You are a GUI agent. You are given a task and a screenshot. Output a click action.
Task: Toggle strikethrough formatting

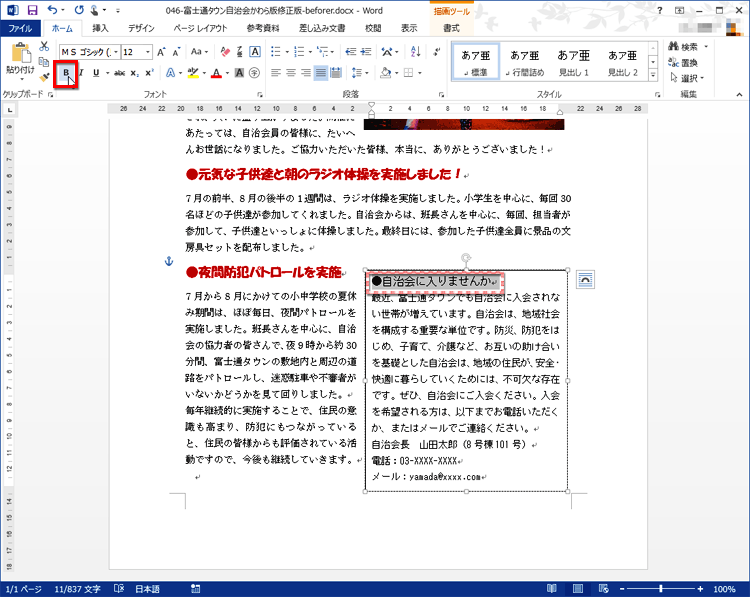tap(120, 73)
